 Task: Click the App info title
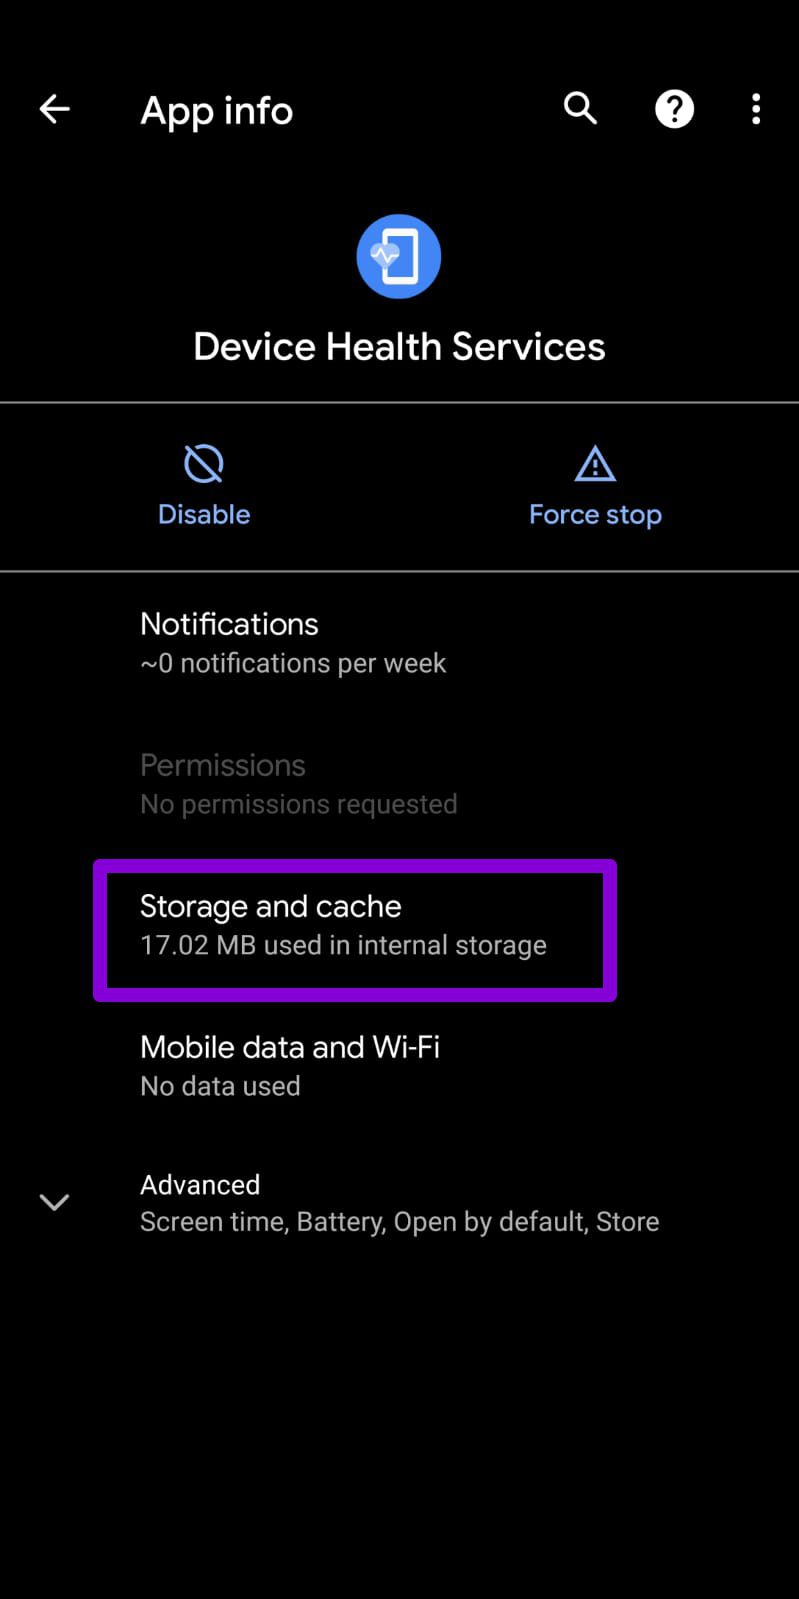217,111
